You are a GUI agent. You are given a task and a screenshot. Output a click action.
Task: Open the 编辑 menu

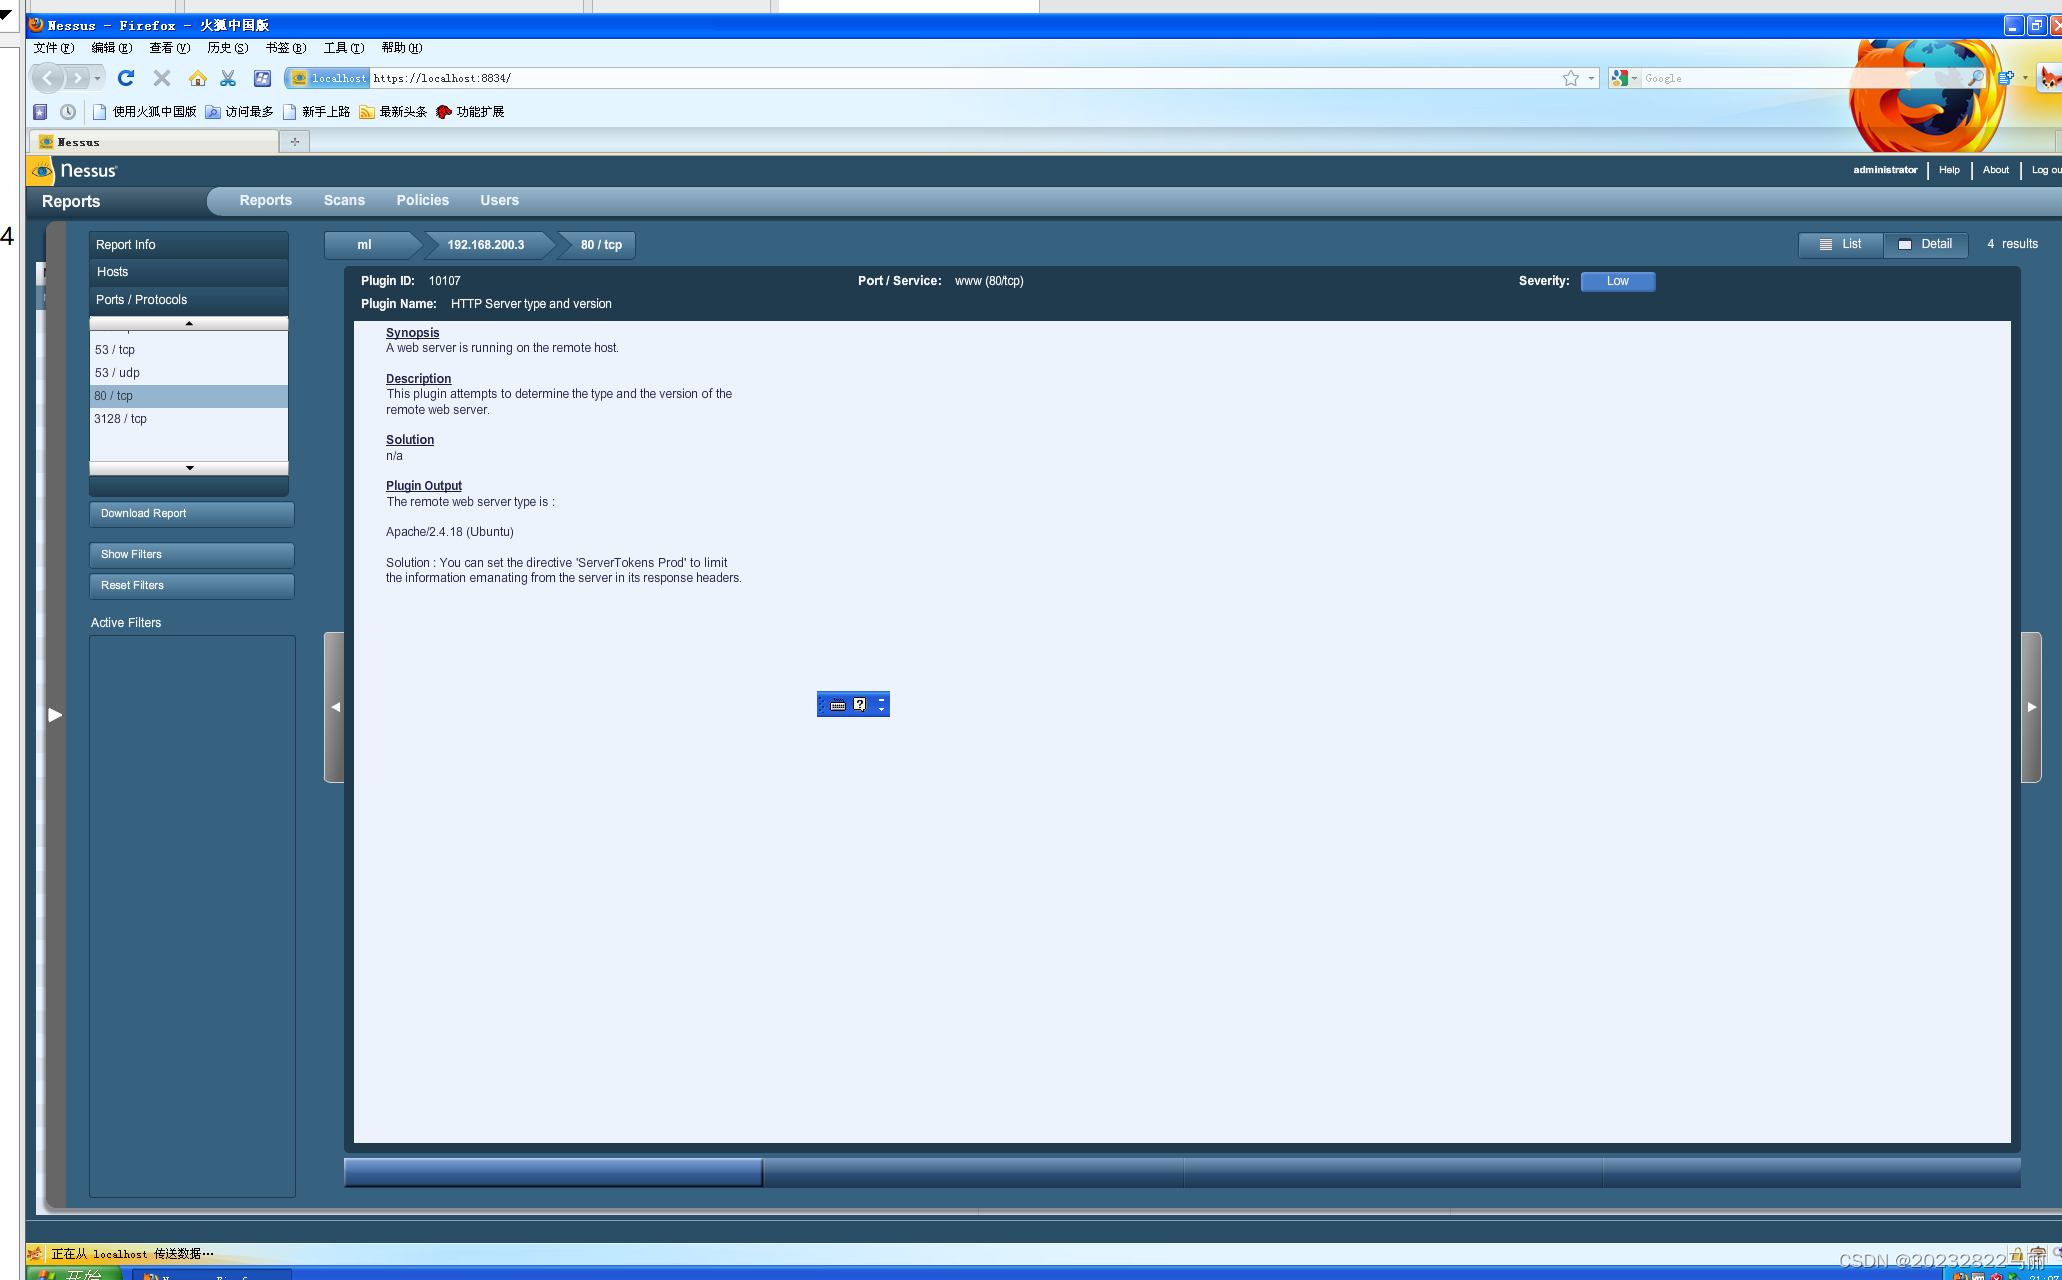pyautogui.click(x=111, y=48)
